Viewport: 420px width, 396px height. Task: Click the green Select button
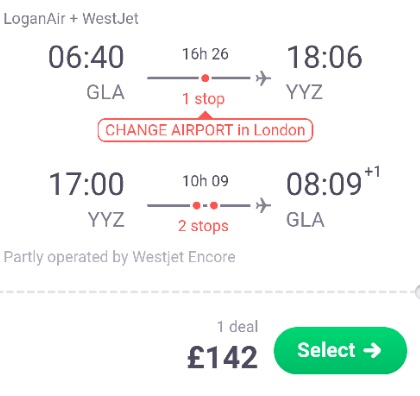[340, 350]
